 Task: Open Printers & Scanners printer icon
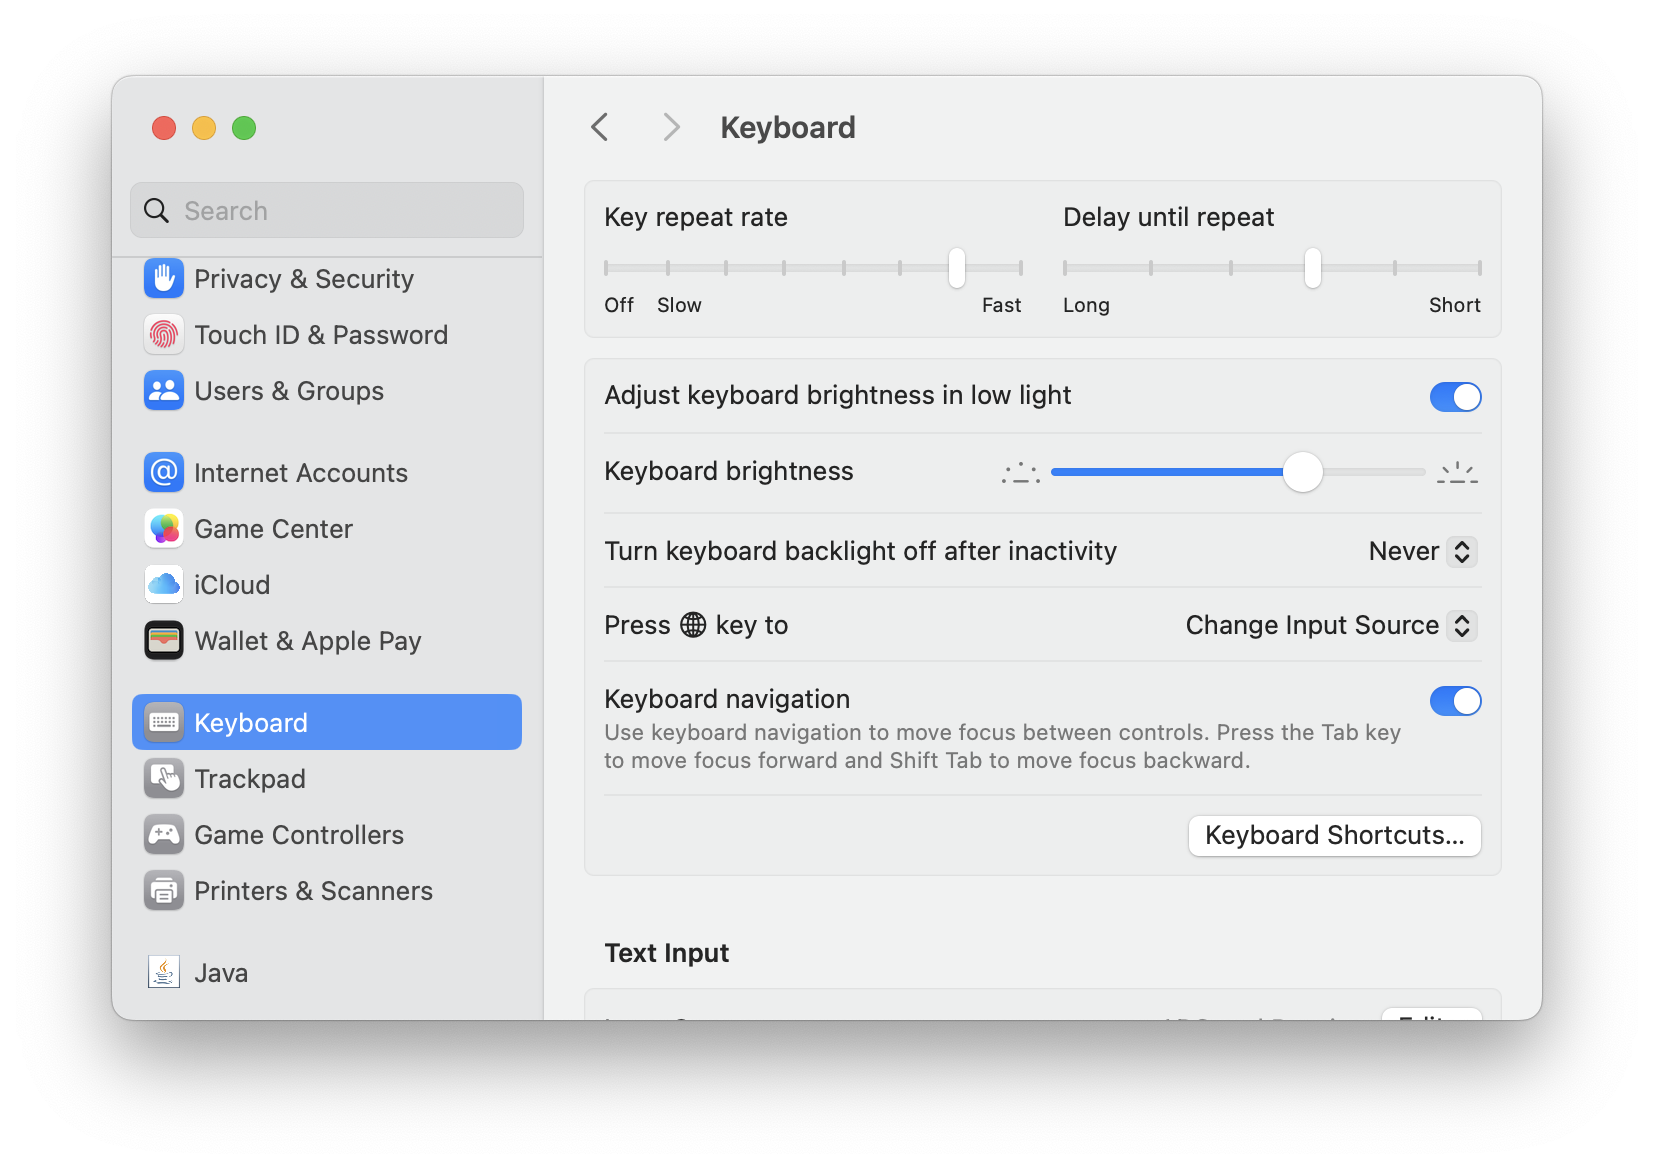coord(164,890)
